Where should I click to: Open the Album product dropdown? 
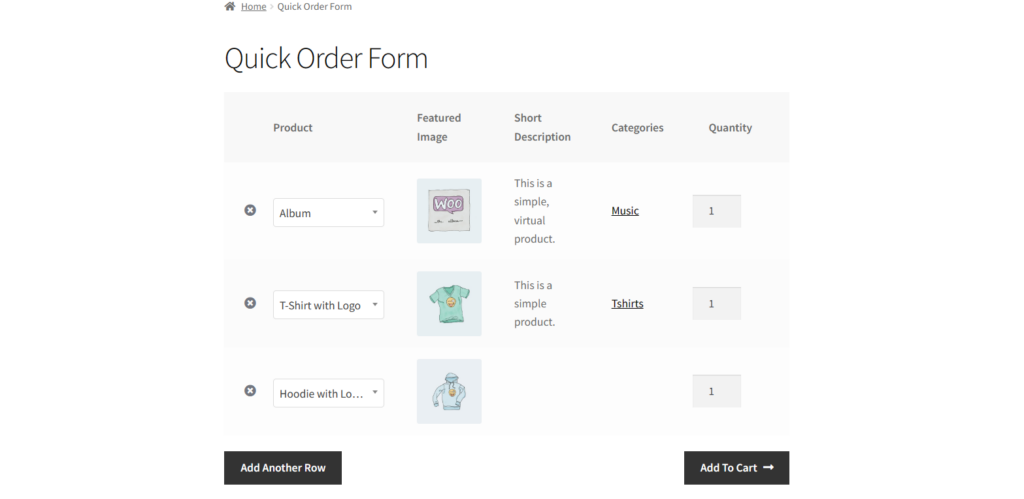click(x=328, y=213)
